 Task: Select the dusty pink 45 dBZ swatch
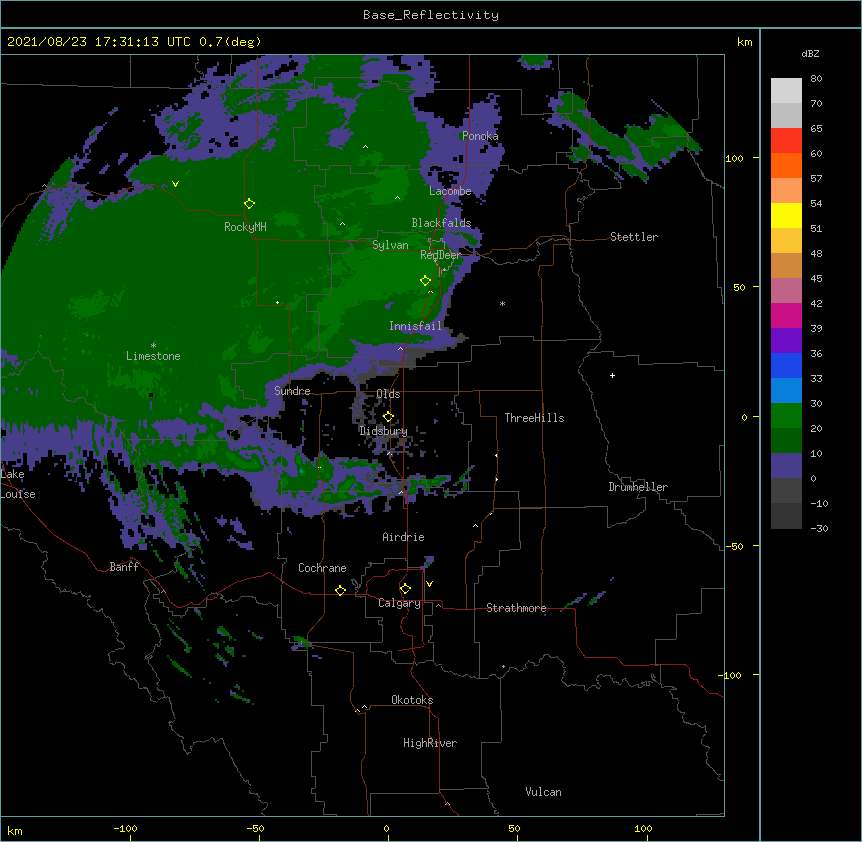click(786, 291)
